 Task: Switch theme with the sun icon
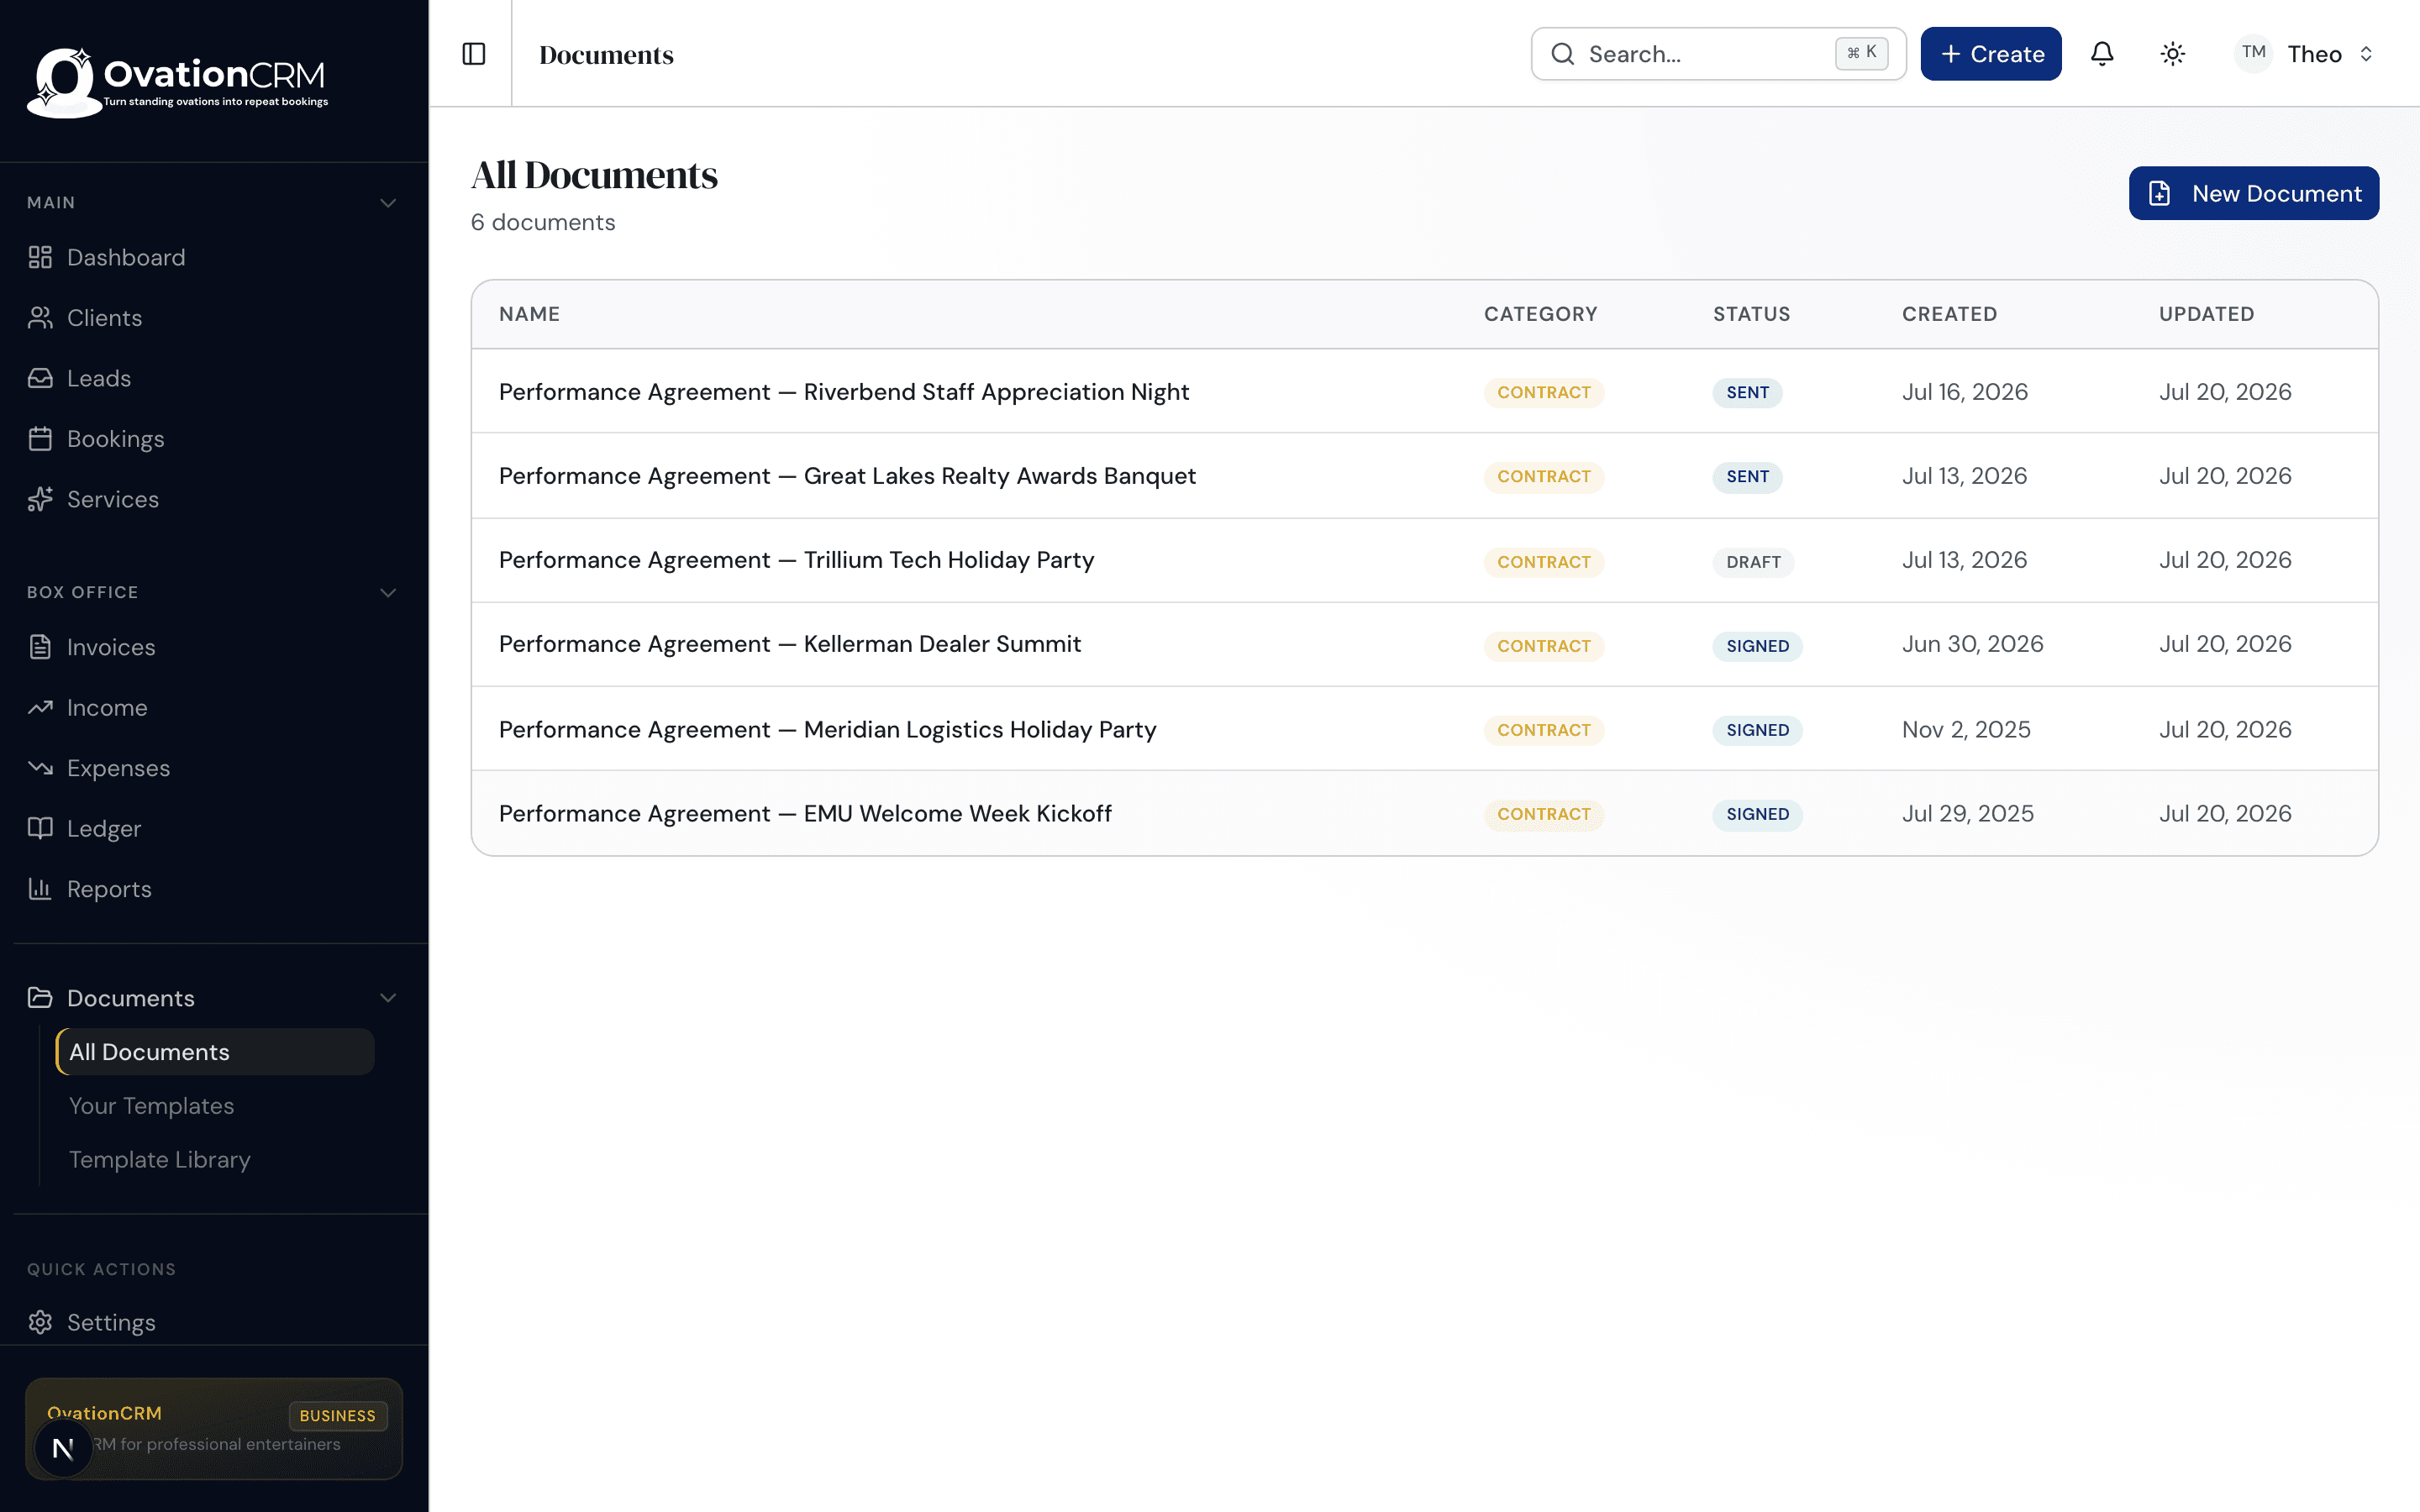tap(2172, 54)
